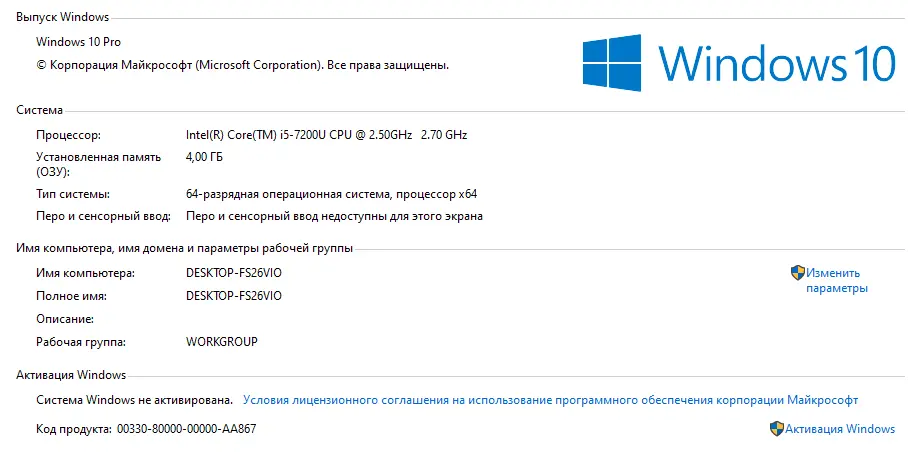Click the Windows 10 wordmark text

click(x=777, y=63)
